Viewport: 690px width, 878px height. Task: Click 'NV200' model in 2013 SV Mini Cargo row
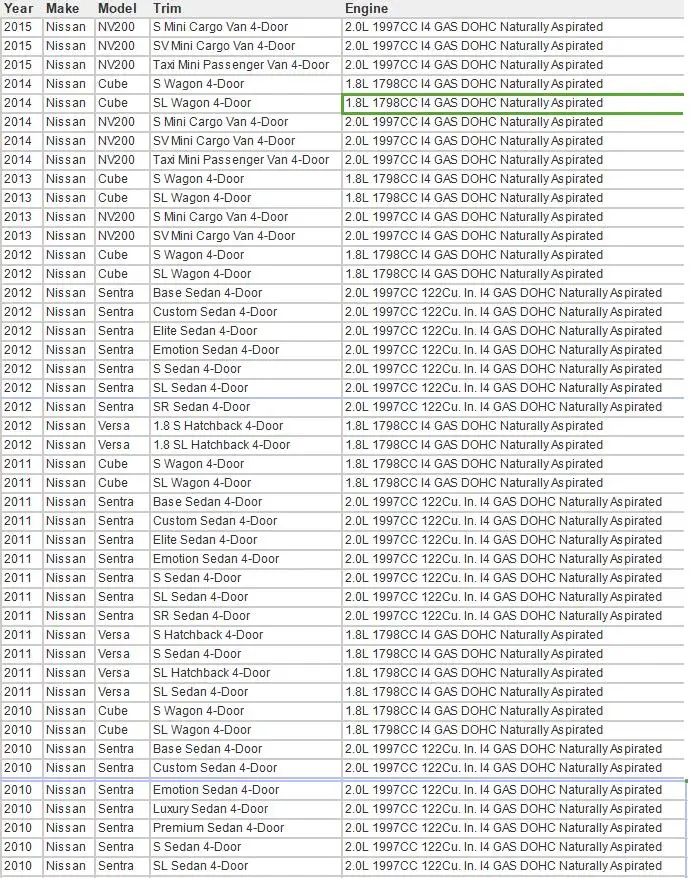[122, 236]
